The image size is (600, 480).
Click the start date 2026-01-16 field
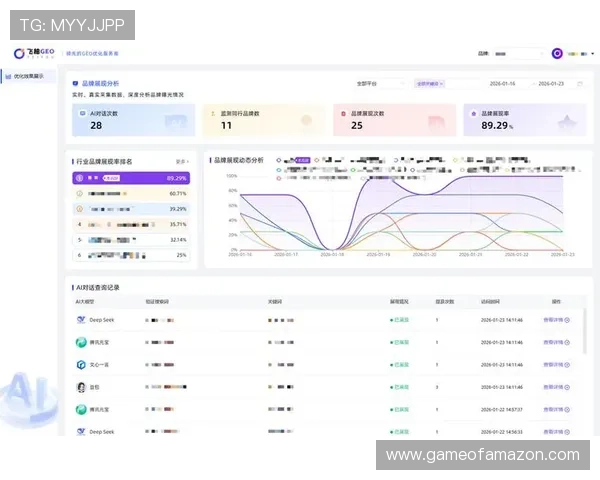(502, 84)
